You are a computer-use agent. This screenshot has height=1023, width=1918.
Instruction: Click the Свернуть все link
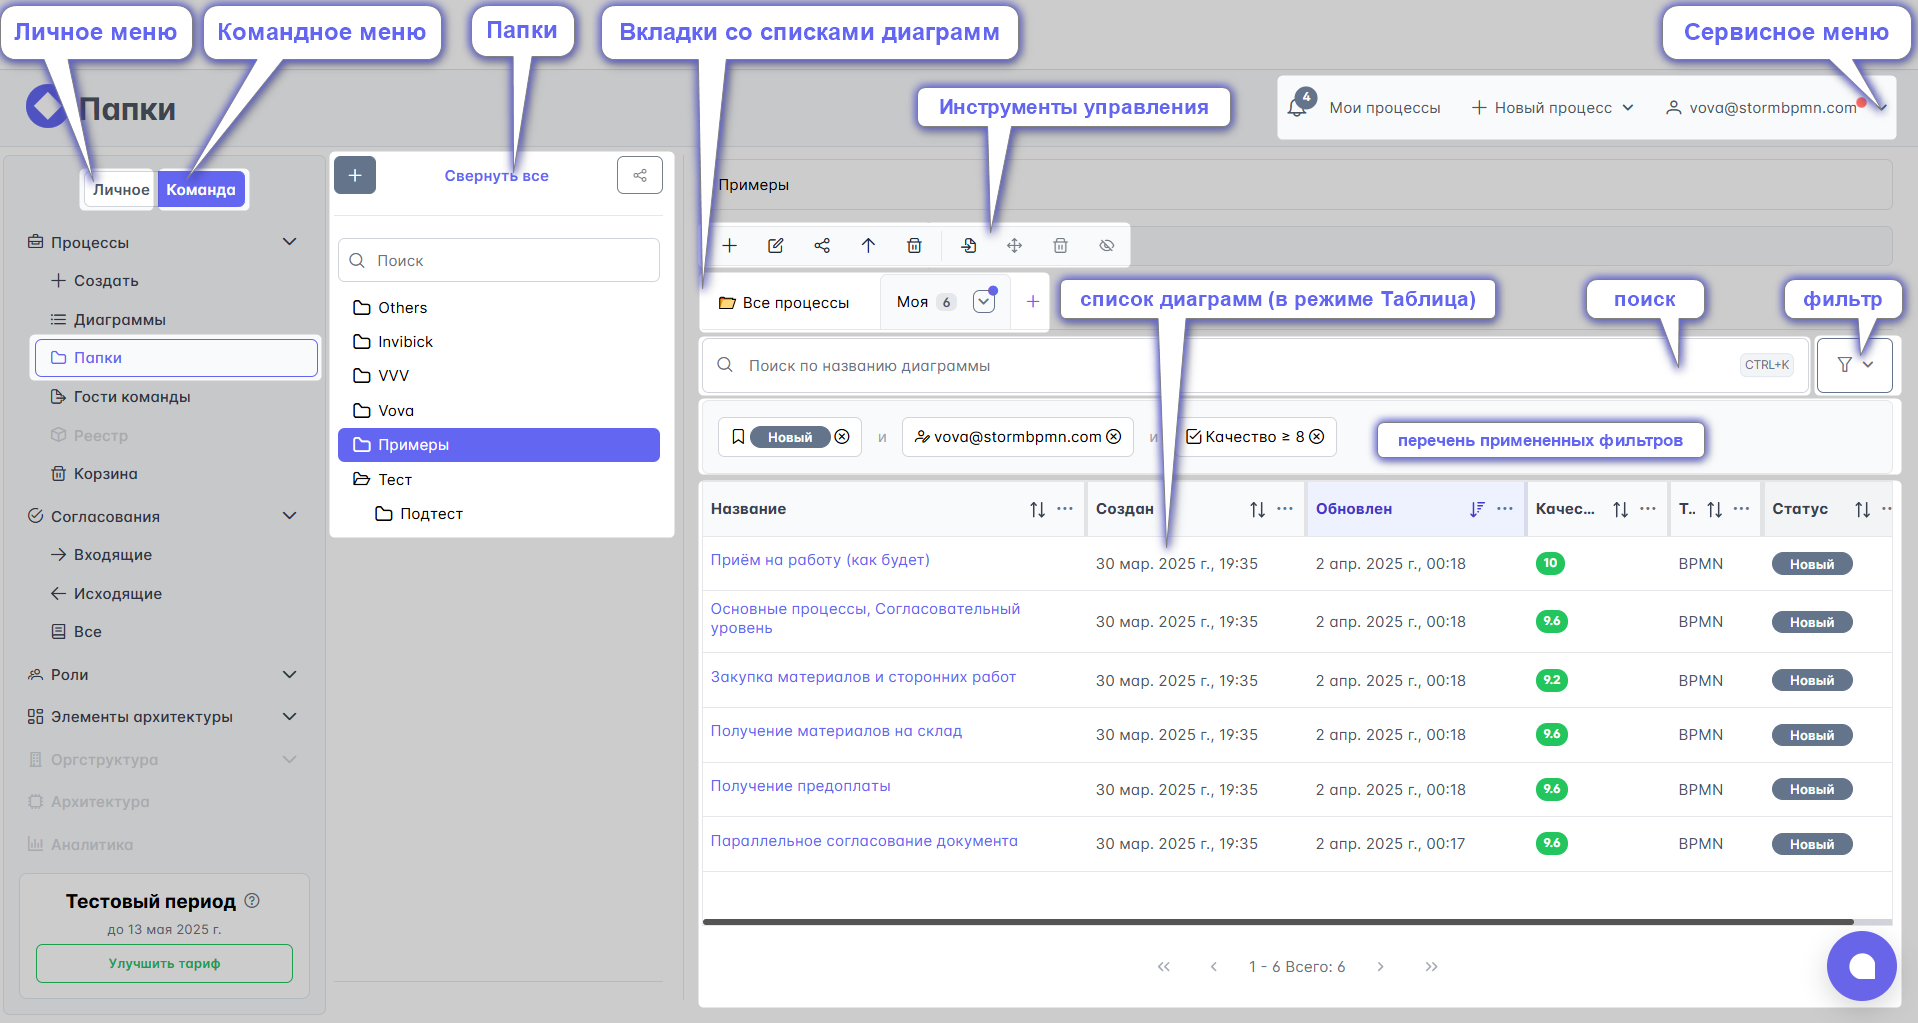pyautogui.click(x=496, y=175)
